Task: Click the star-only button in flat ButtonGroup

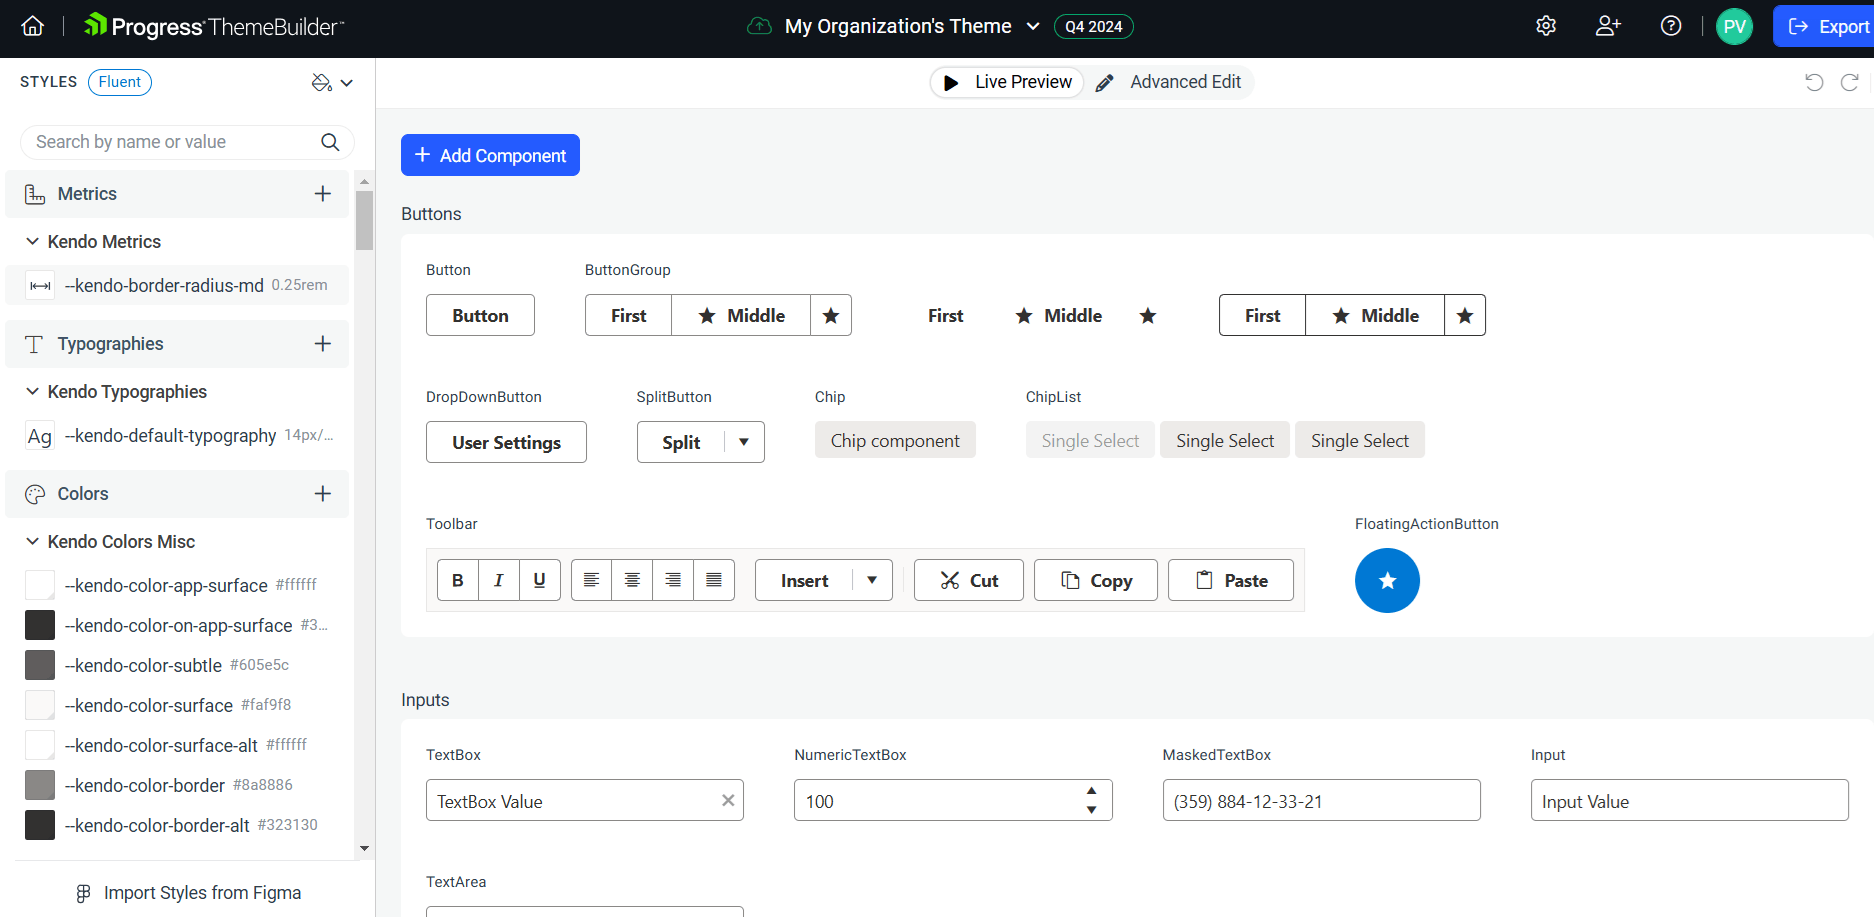Action: pyautogui.click(x=1148, y=315)
